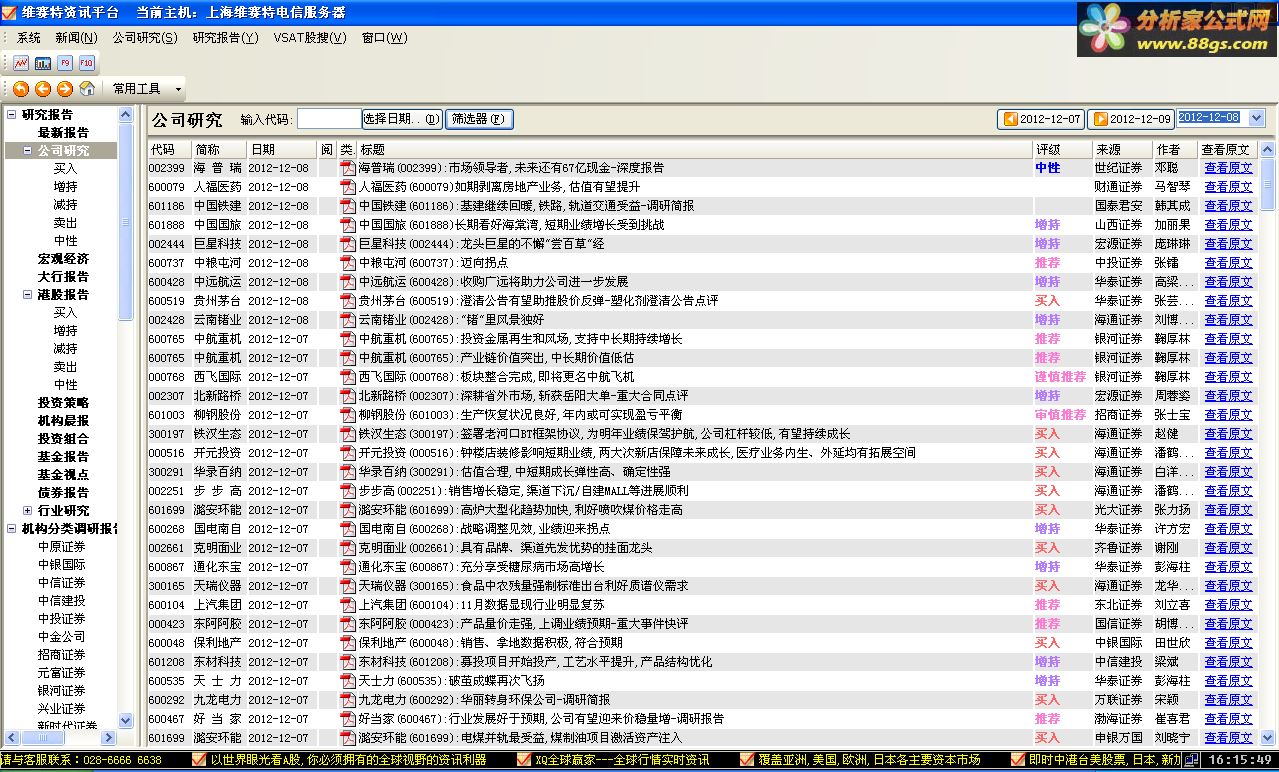Open PDF icon for 东阿阿胶 (000423) report
Viewport: 1279px width, 772px height.
point(348,624)
